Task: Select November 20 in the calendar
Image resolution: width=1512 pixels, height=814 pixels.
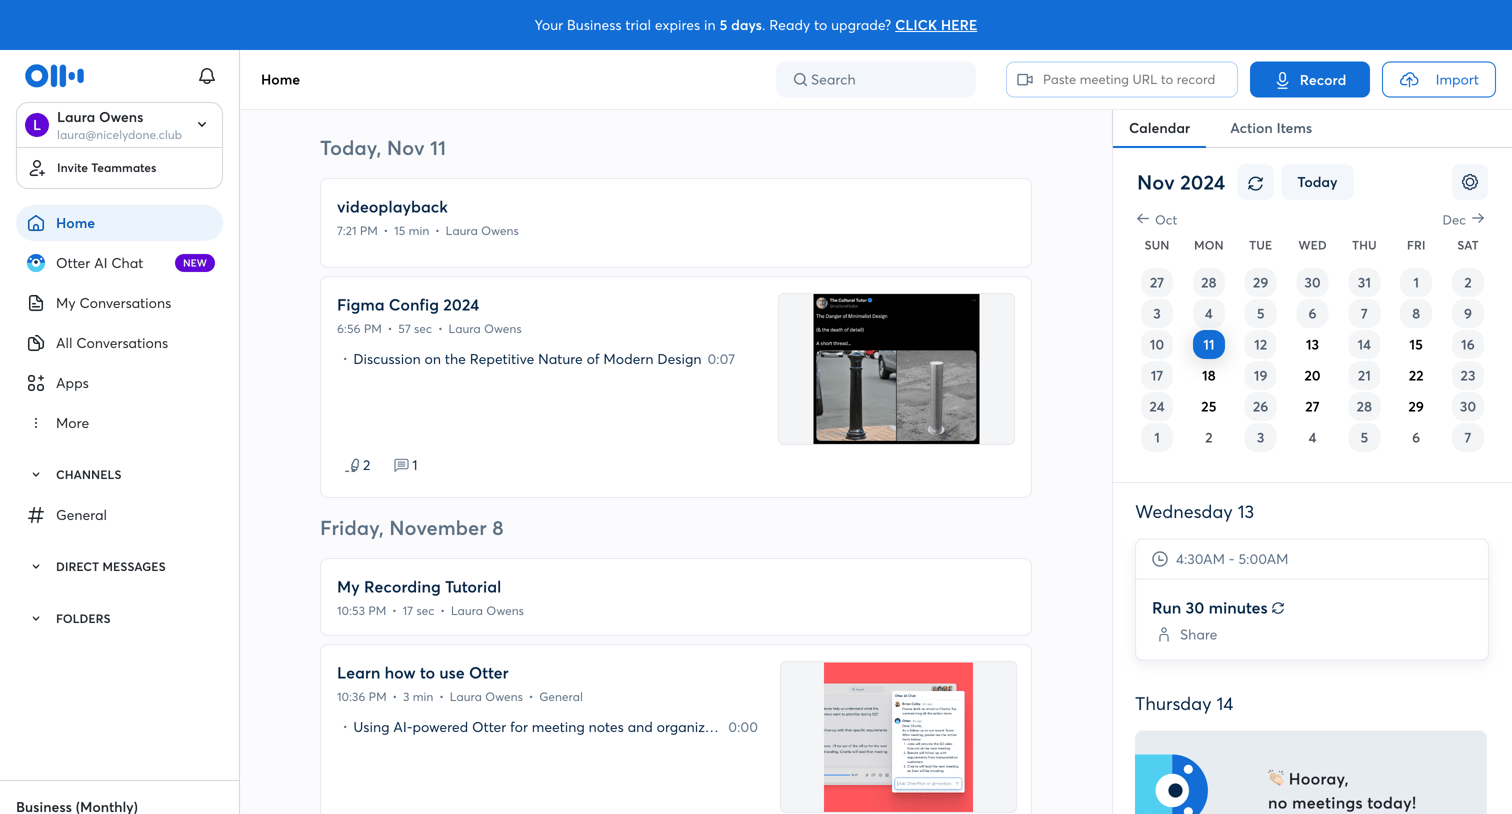Action: tap(1312, 376)
